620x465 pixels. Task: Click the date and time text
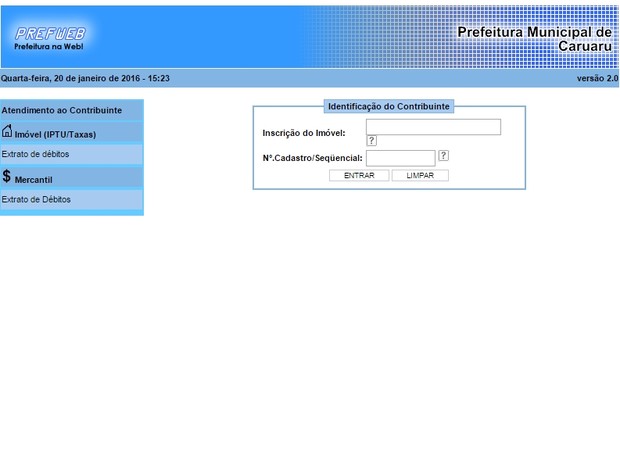(x=85, y=78)
